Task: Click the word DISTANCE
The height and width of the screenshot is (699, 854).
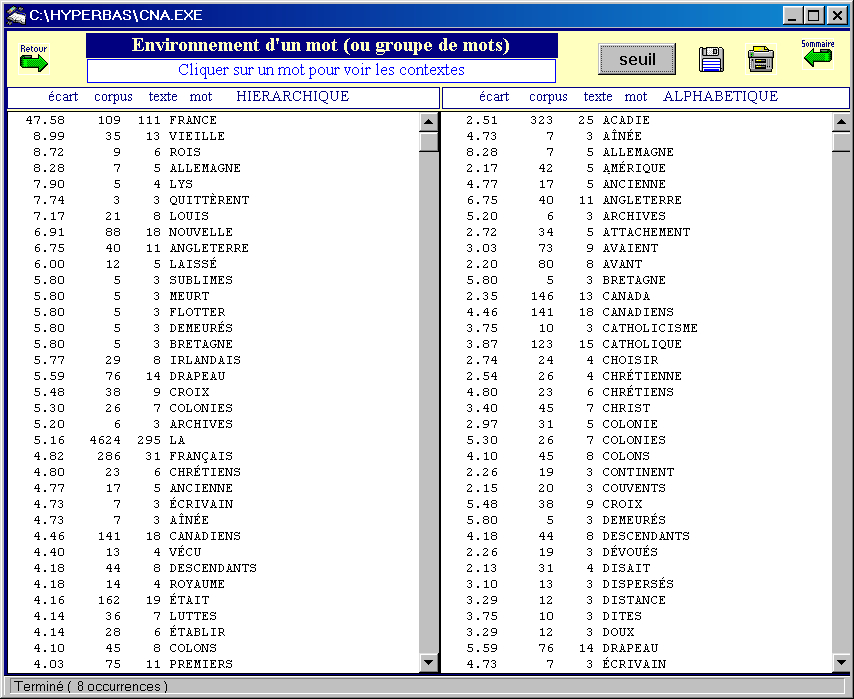Action: tap(634, 600)
